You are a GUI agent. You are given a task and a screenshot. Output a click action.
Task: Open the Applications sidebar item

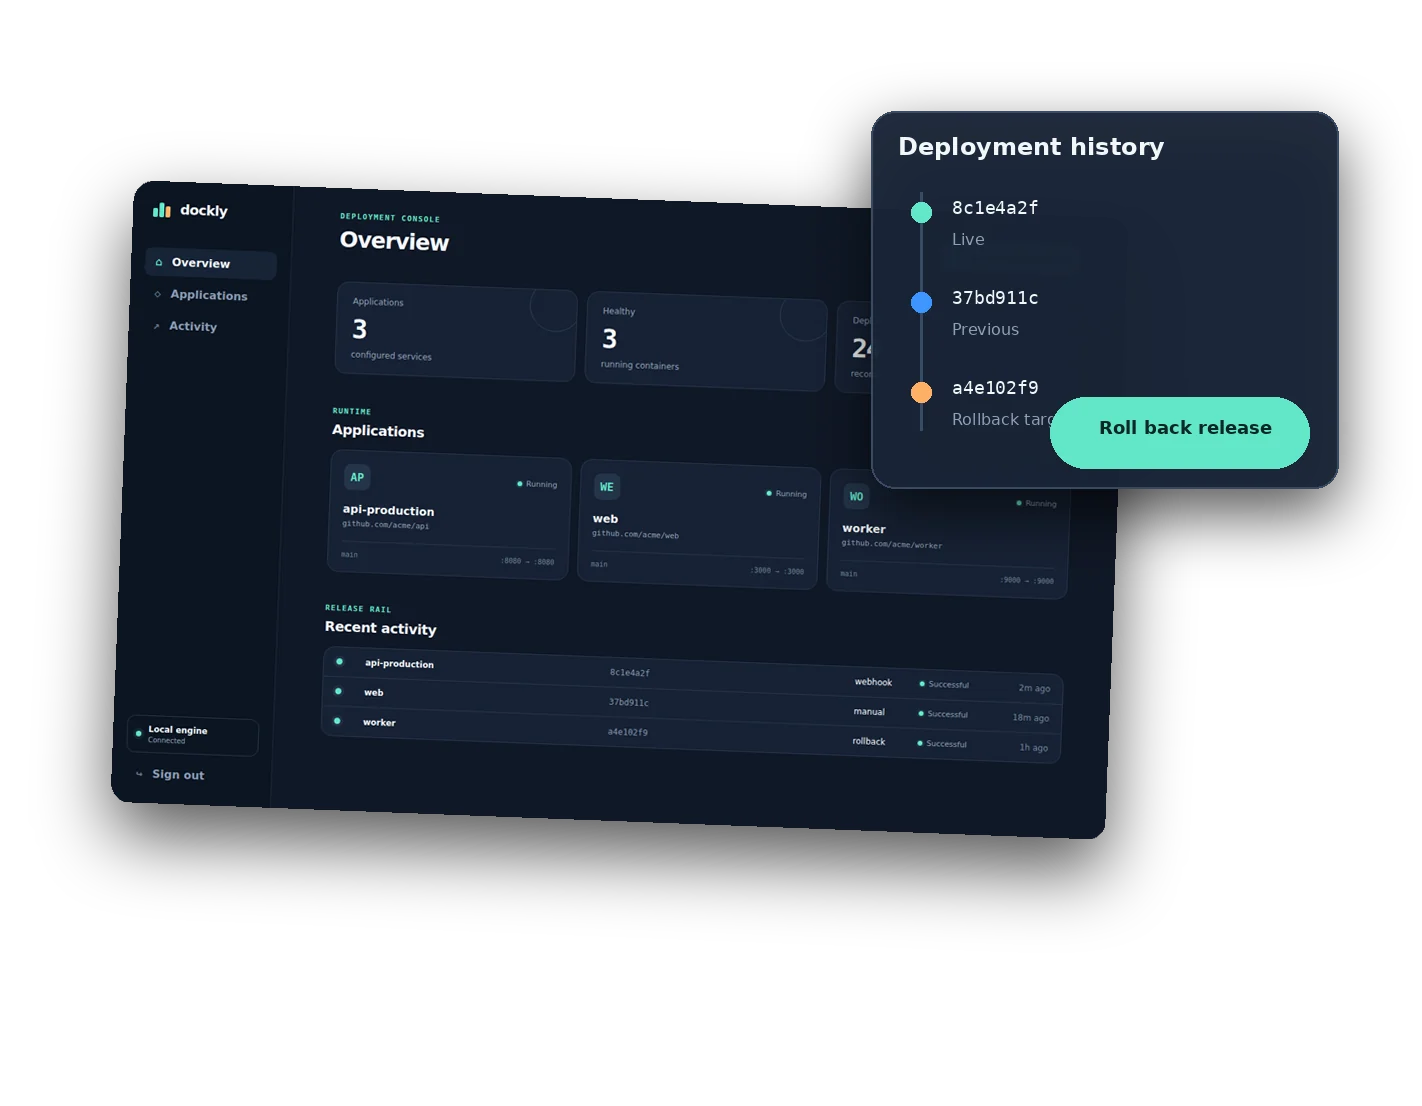209,295
